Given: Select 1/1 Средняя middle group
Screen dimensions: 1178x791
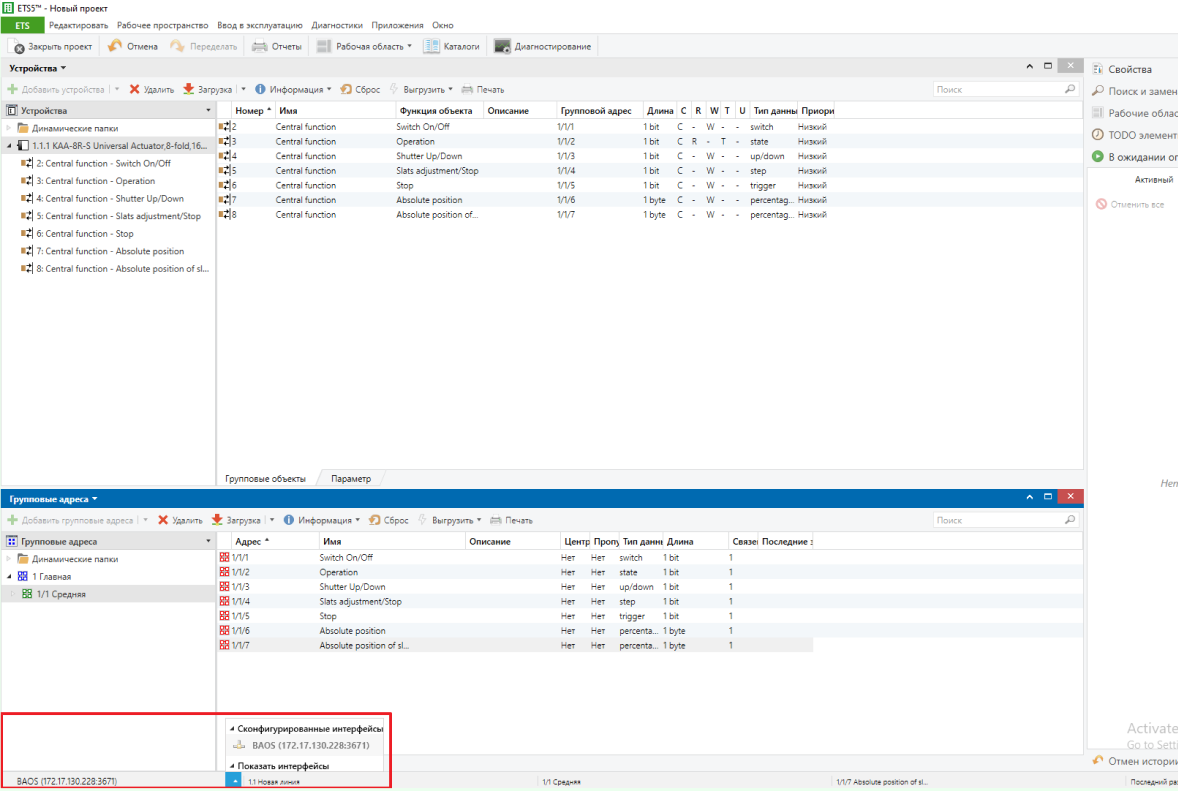Looking at the screenshot, I should click(x=61, y=594).
